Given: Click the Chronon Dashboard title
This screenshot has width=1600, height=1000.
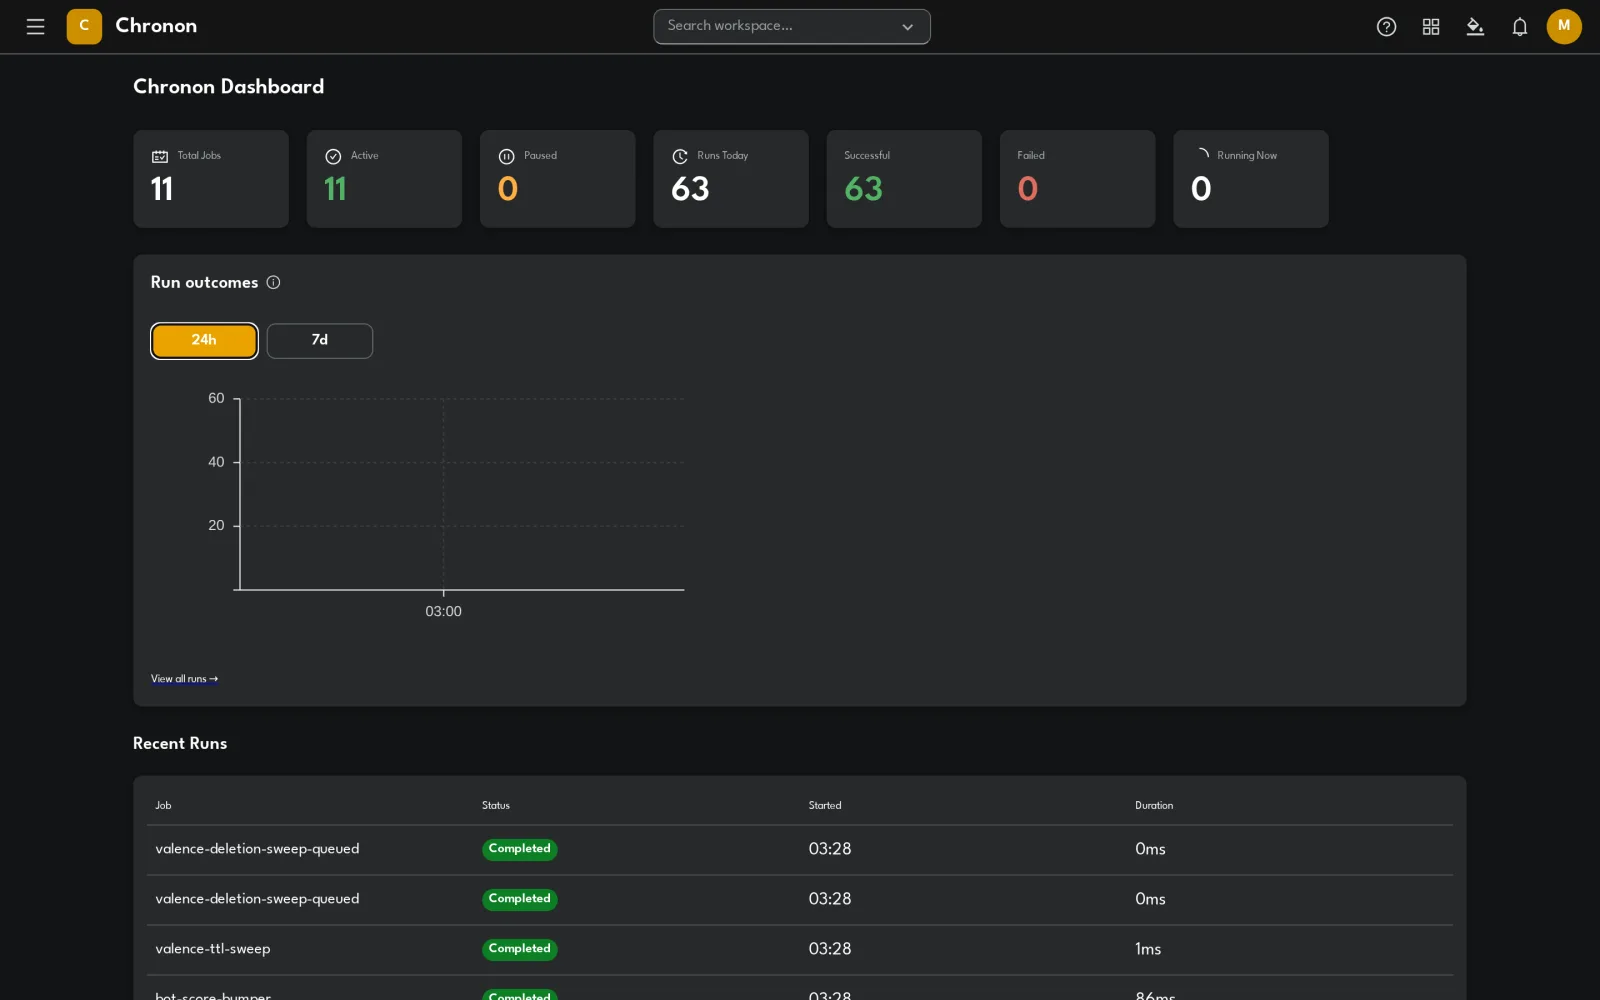Looking at the screenshot, I should click(x=229, y=87).
